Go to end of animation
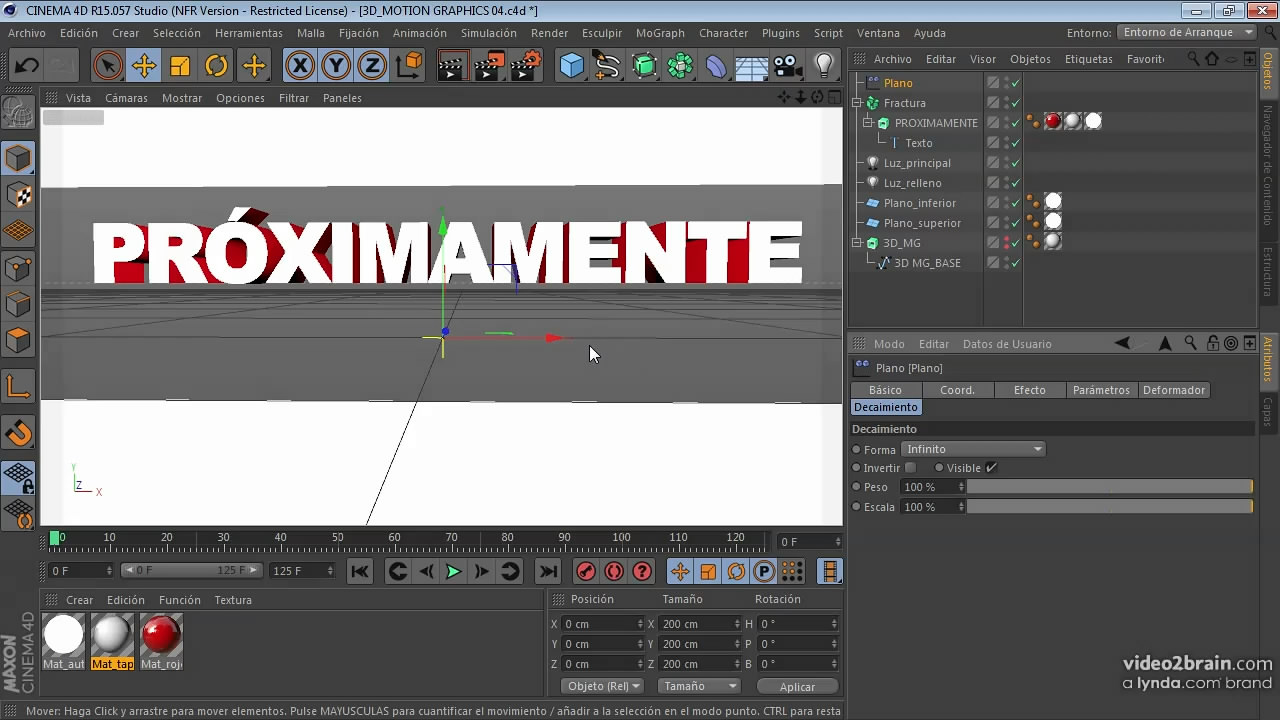The height and width of the screenshot is (720, 1280). pyautogui.click(x=548, y=571)
